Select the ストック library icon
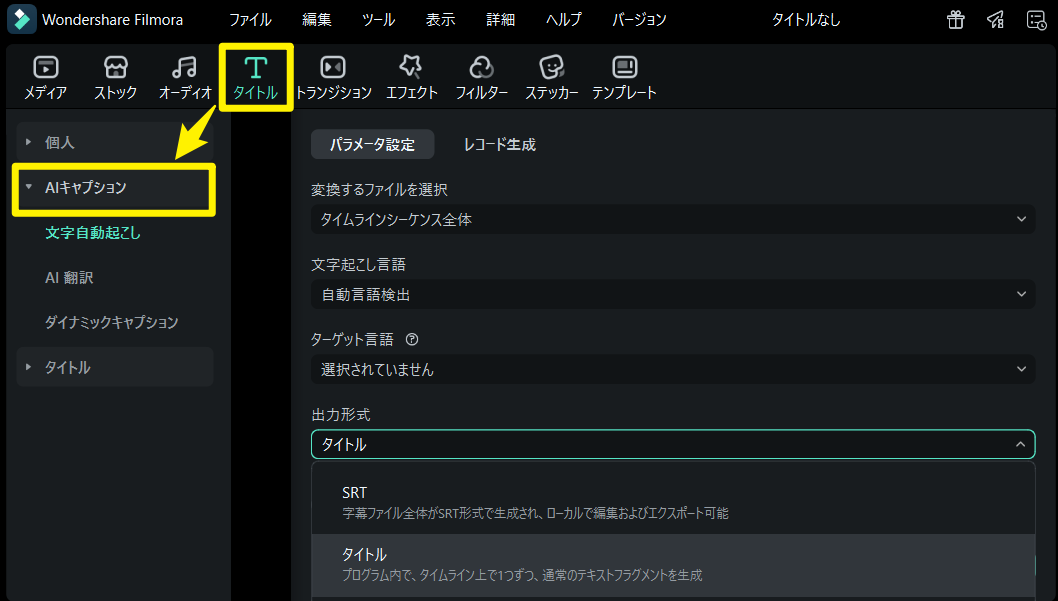Screen dimensions: 1058x601 115,77
